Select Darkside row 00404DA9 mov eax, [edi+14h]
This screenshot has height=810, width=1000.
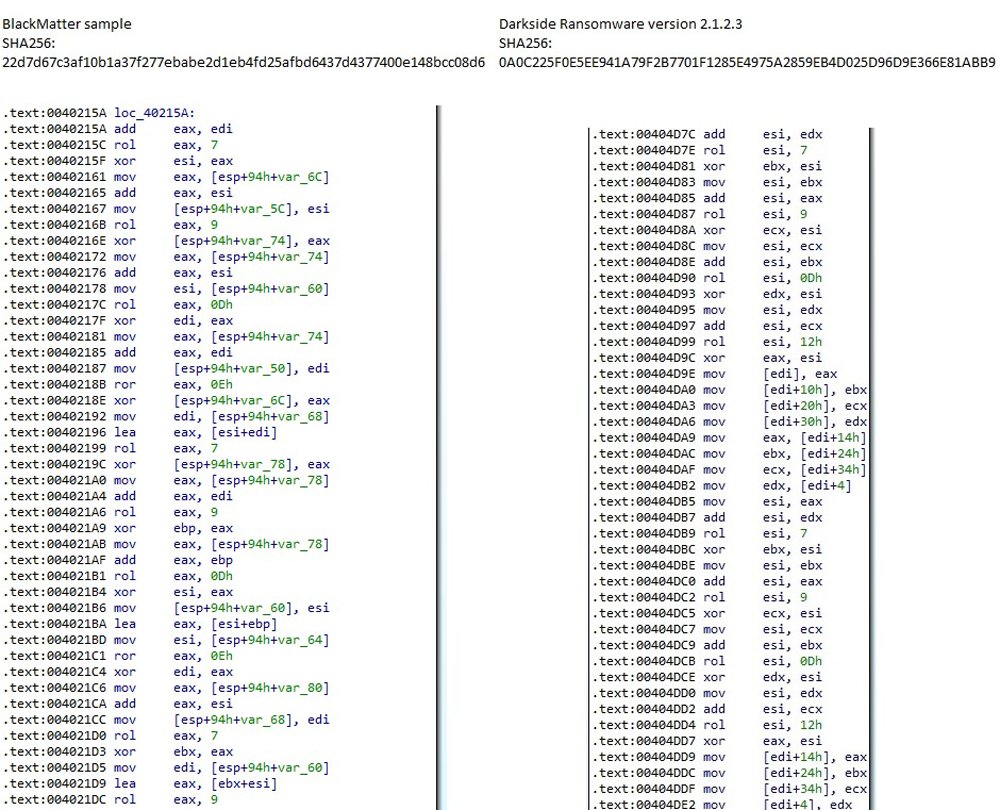730,438
